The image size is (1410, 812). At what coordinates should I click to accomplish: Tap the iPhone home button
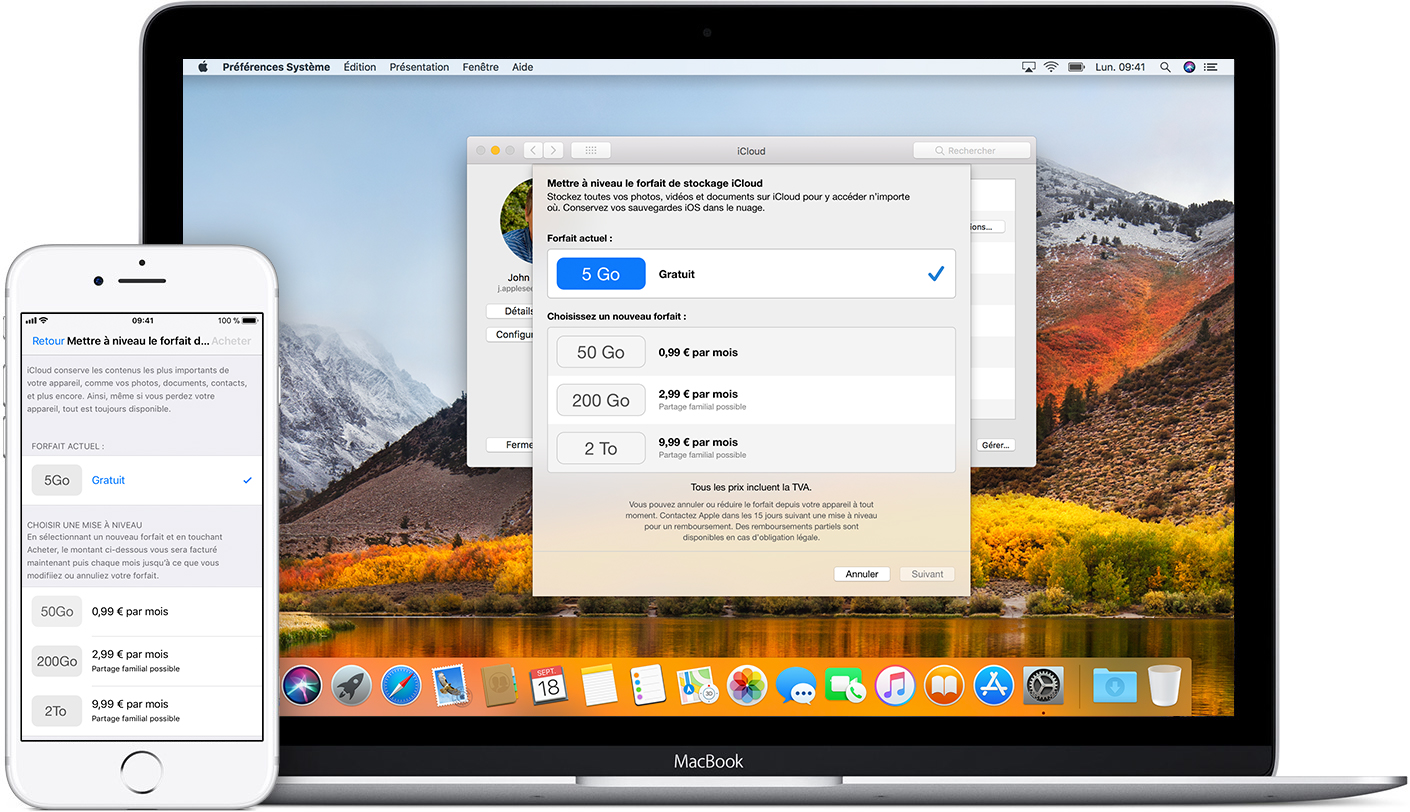[142, 773]
